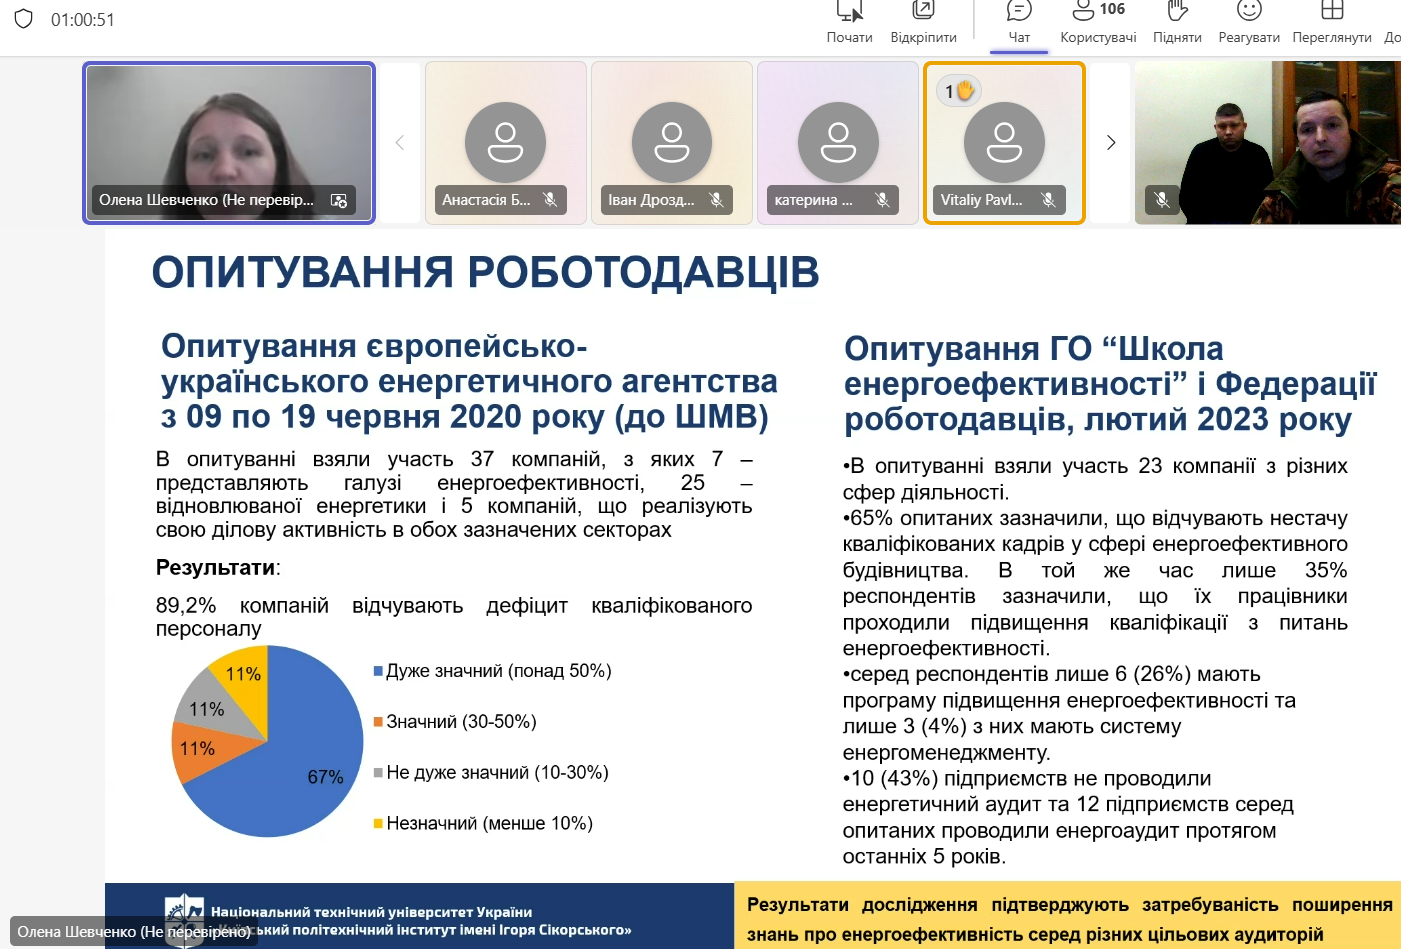Click muted mic icon on Іван Дрозд tile

pyautogui.click(x=716, y=200)
